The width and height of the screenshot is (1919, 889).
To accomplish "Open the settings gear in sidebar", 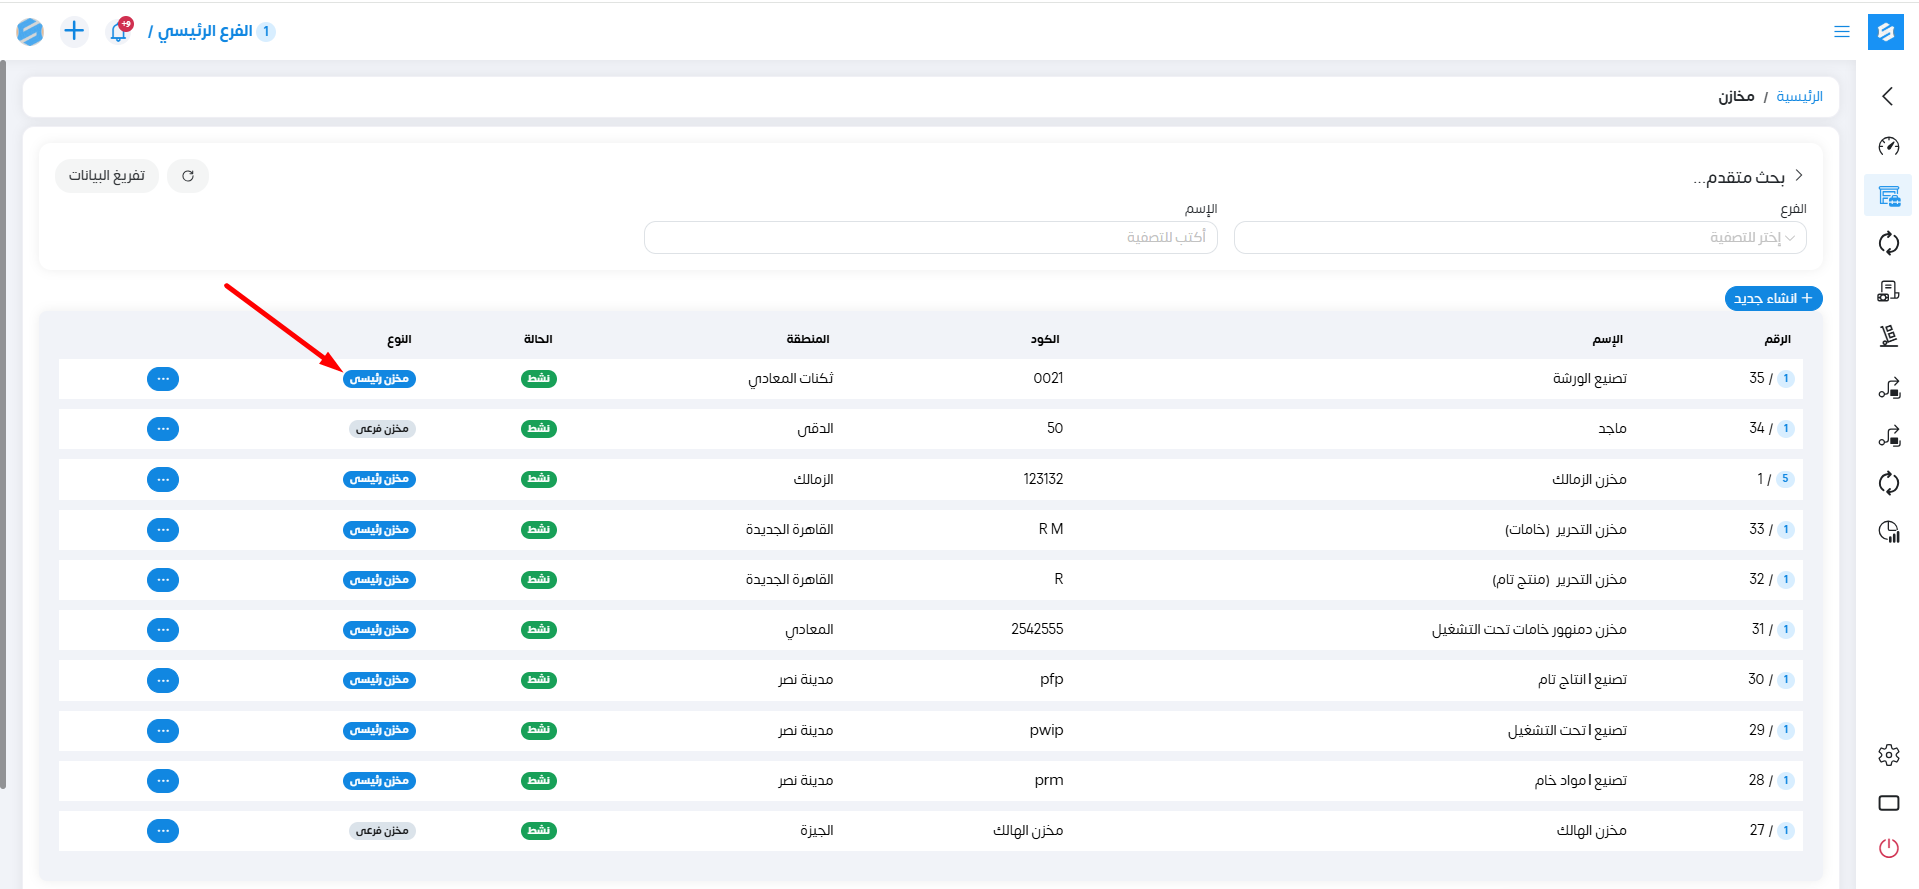I will point(1888,755).
